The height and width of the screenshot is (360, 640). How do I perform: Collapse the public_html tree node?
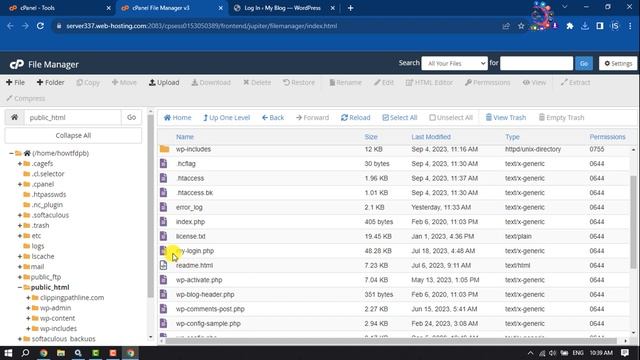(x=20, y=287)
